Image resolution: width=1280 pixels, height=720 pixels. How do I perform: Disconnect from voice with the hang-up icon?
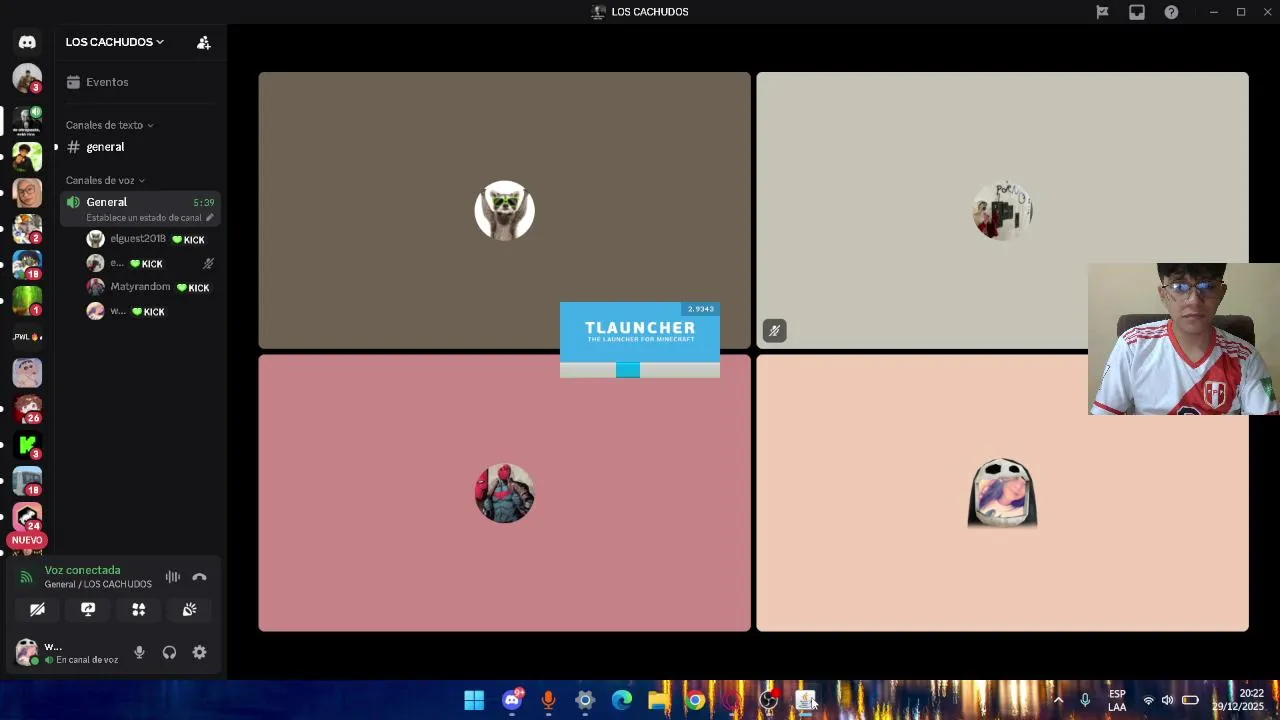click(200, 577)
